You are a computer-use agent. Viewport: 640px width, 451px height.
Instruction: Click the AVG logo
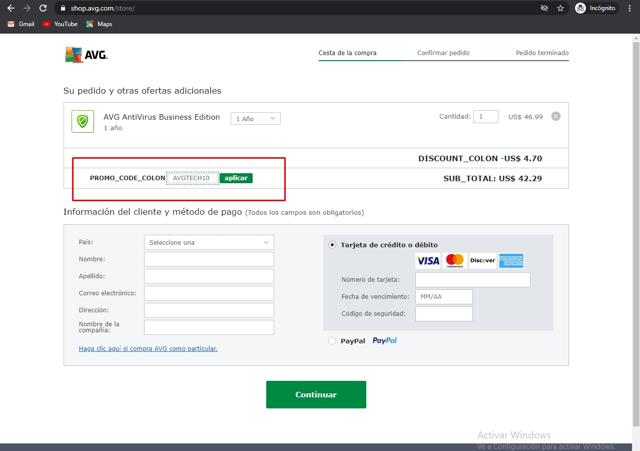[86, 55]
